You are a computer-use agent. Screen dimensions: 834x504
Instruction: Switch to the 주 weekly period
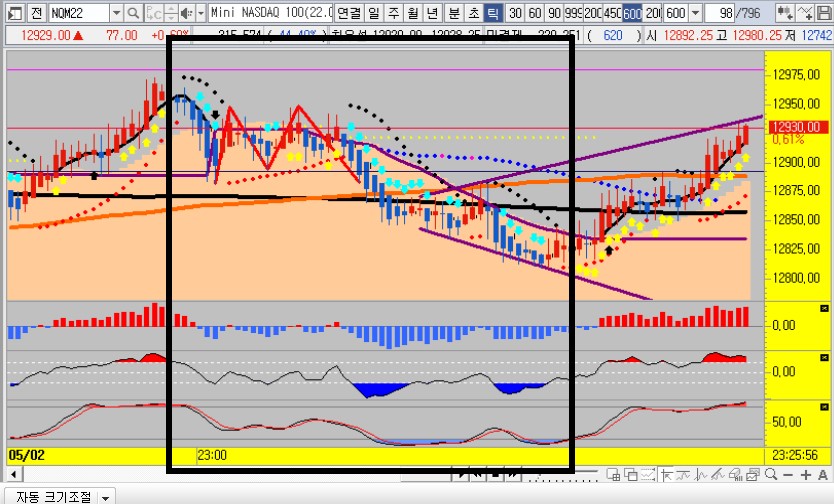click(393, 13)
